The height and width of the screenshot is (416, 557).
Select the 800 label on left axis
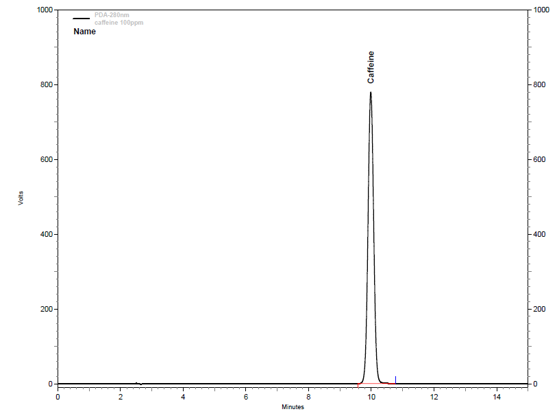tap(47, 85)
